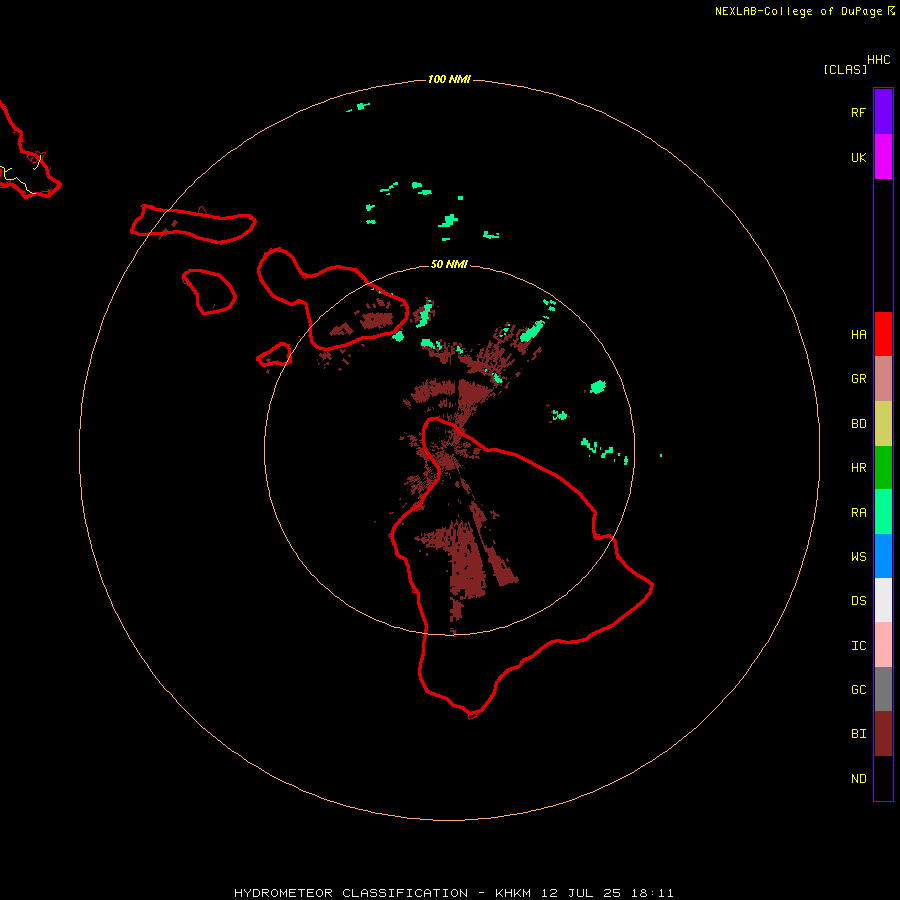Click the magenta UK legend swatch
This screenshot has height=900, width=900.
point(883,157)
